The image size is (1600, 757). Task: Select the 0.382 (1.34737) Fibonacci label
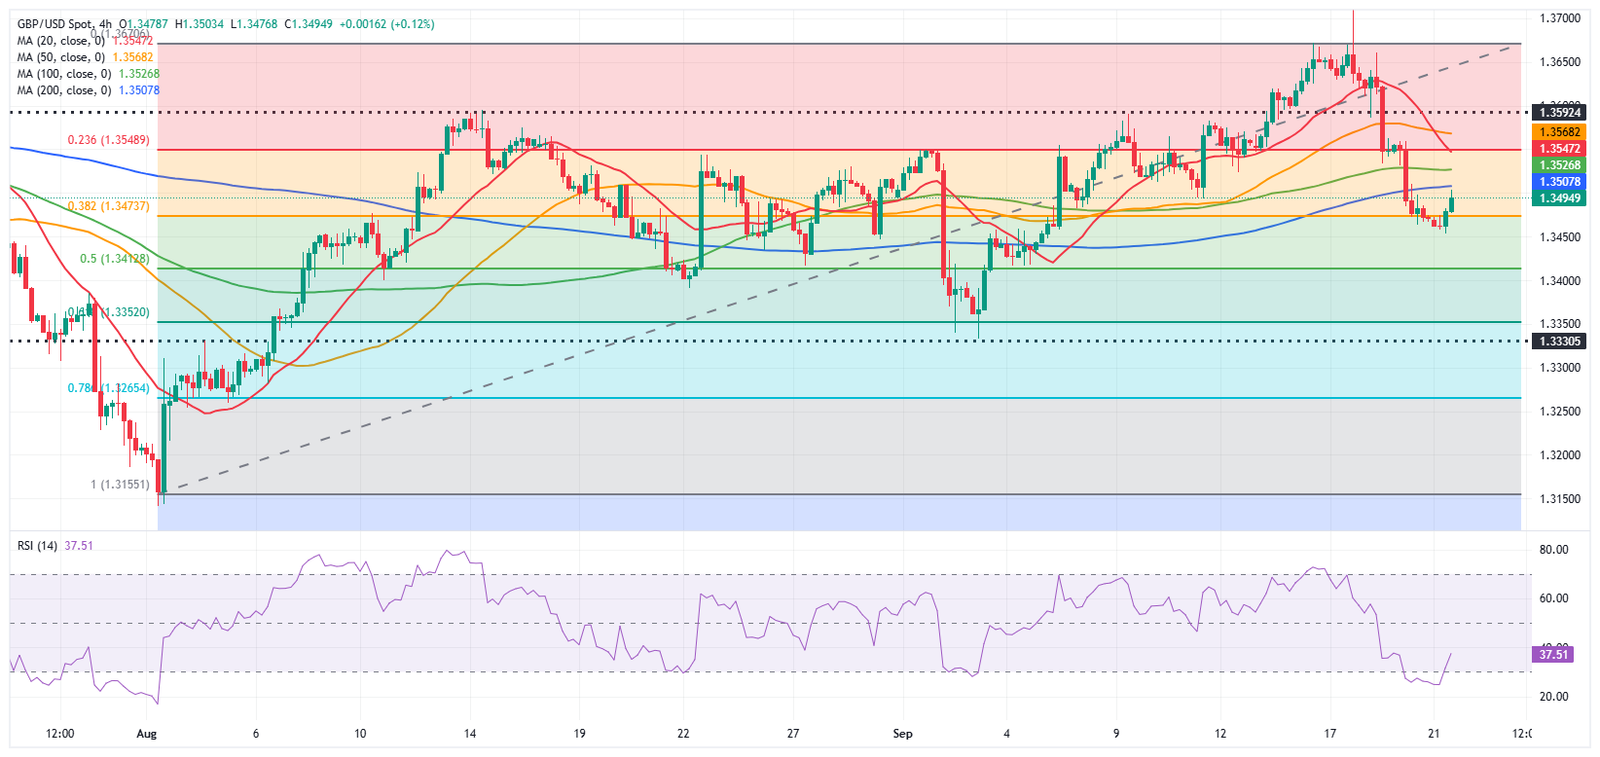click(x=109, y=206)
